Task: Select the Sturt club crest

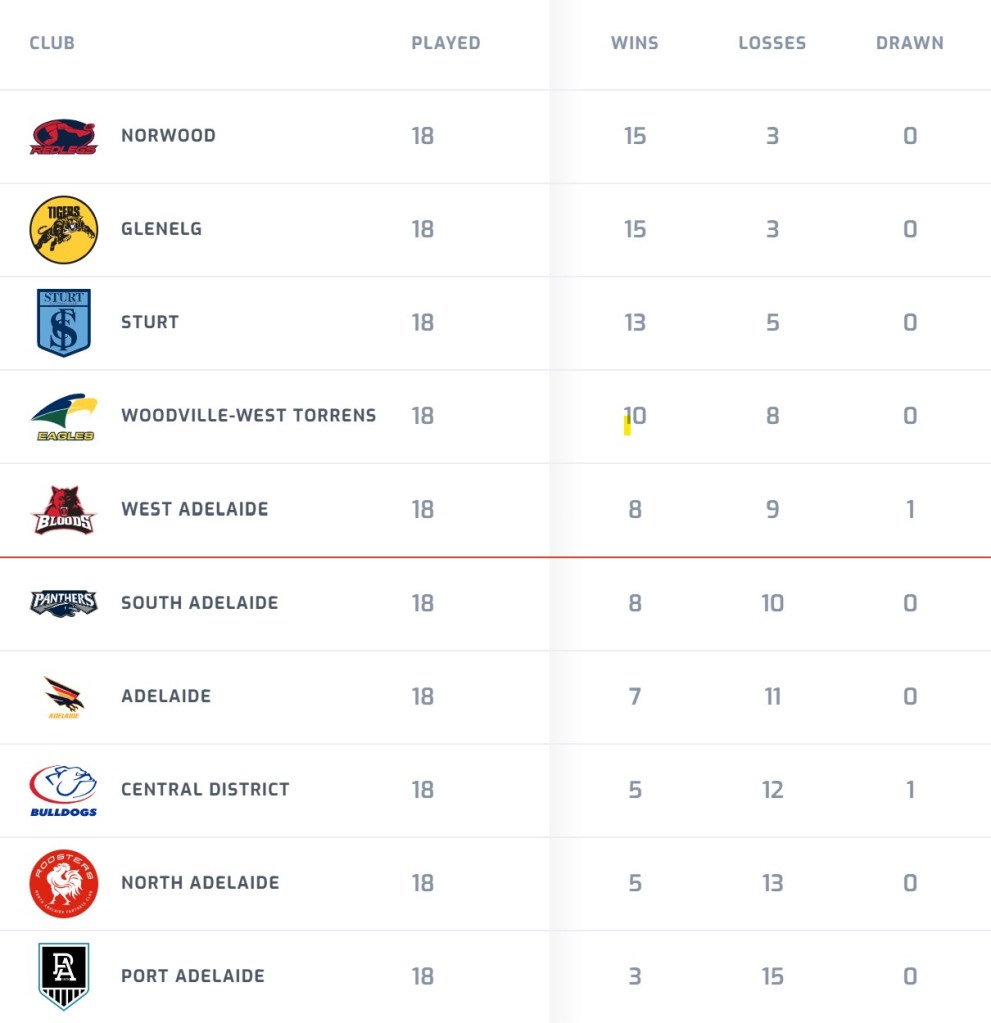Action: (64, 323)
